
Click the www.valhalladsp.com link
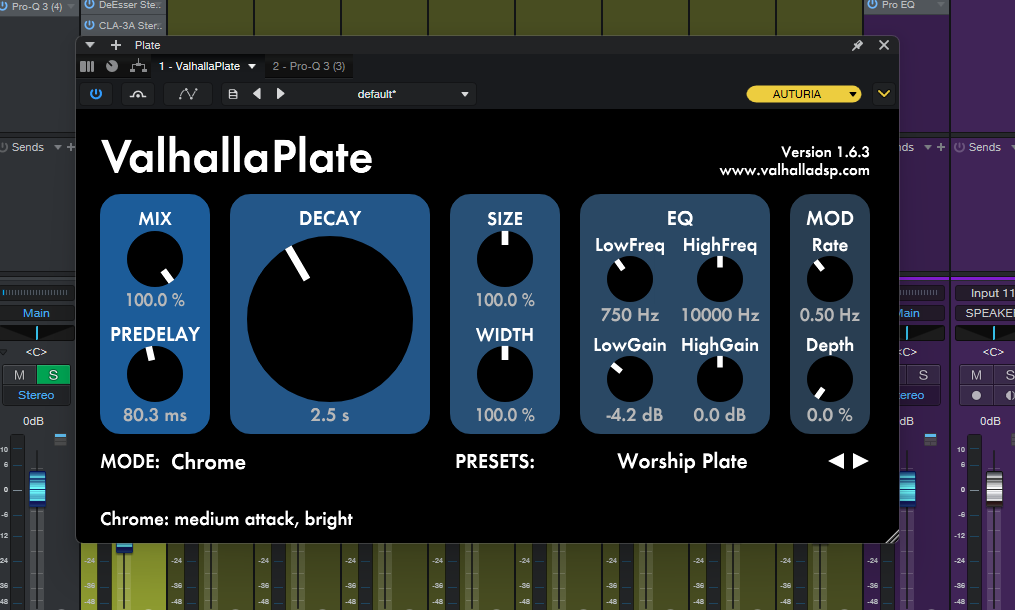click(794, 170)
